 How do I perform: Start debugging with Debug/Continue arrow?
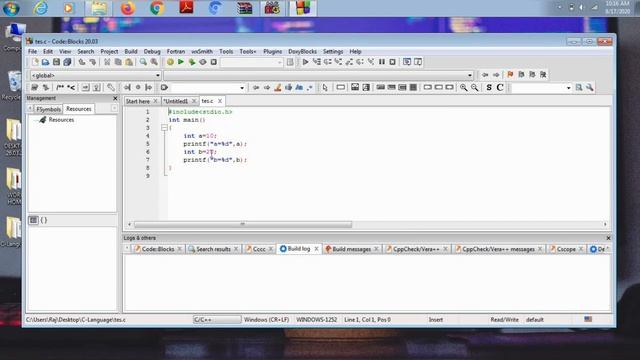click(x=305, y=62)
